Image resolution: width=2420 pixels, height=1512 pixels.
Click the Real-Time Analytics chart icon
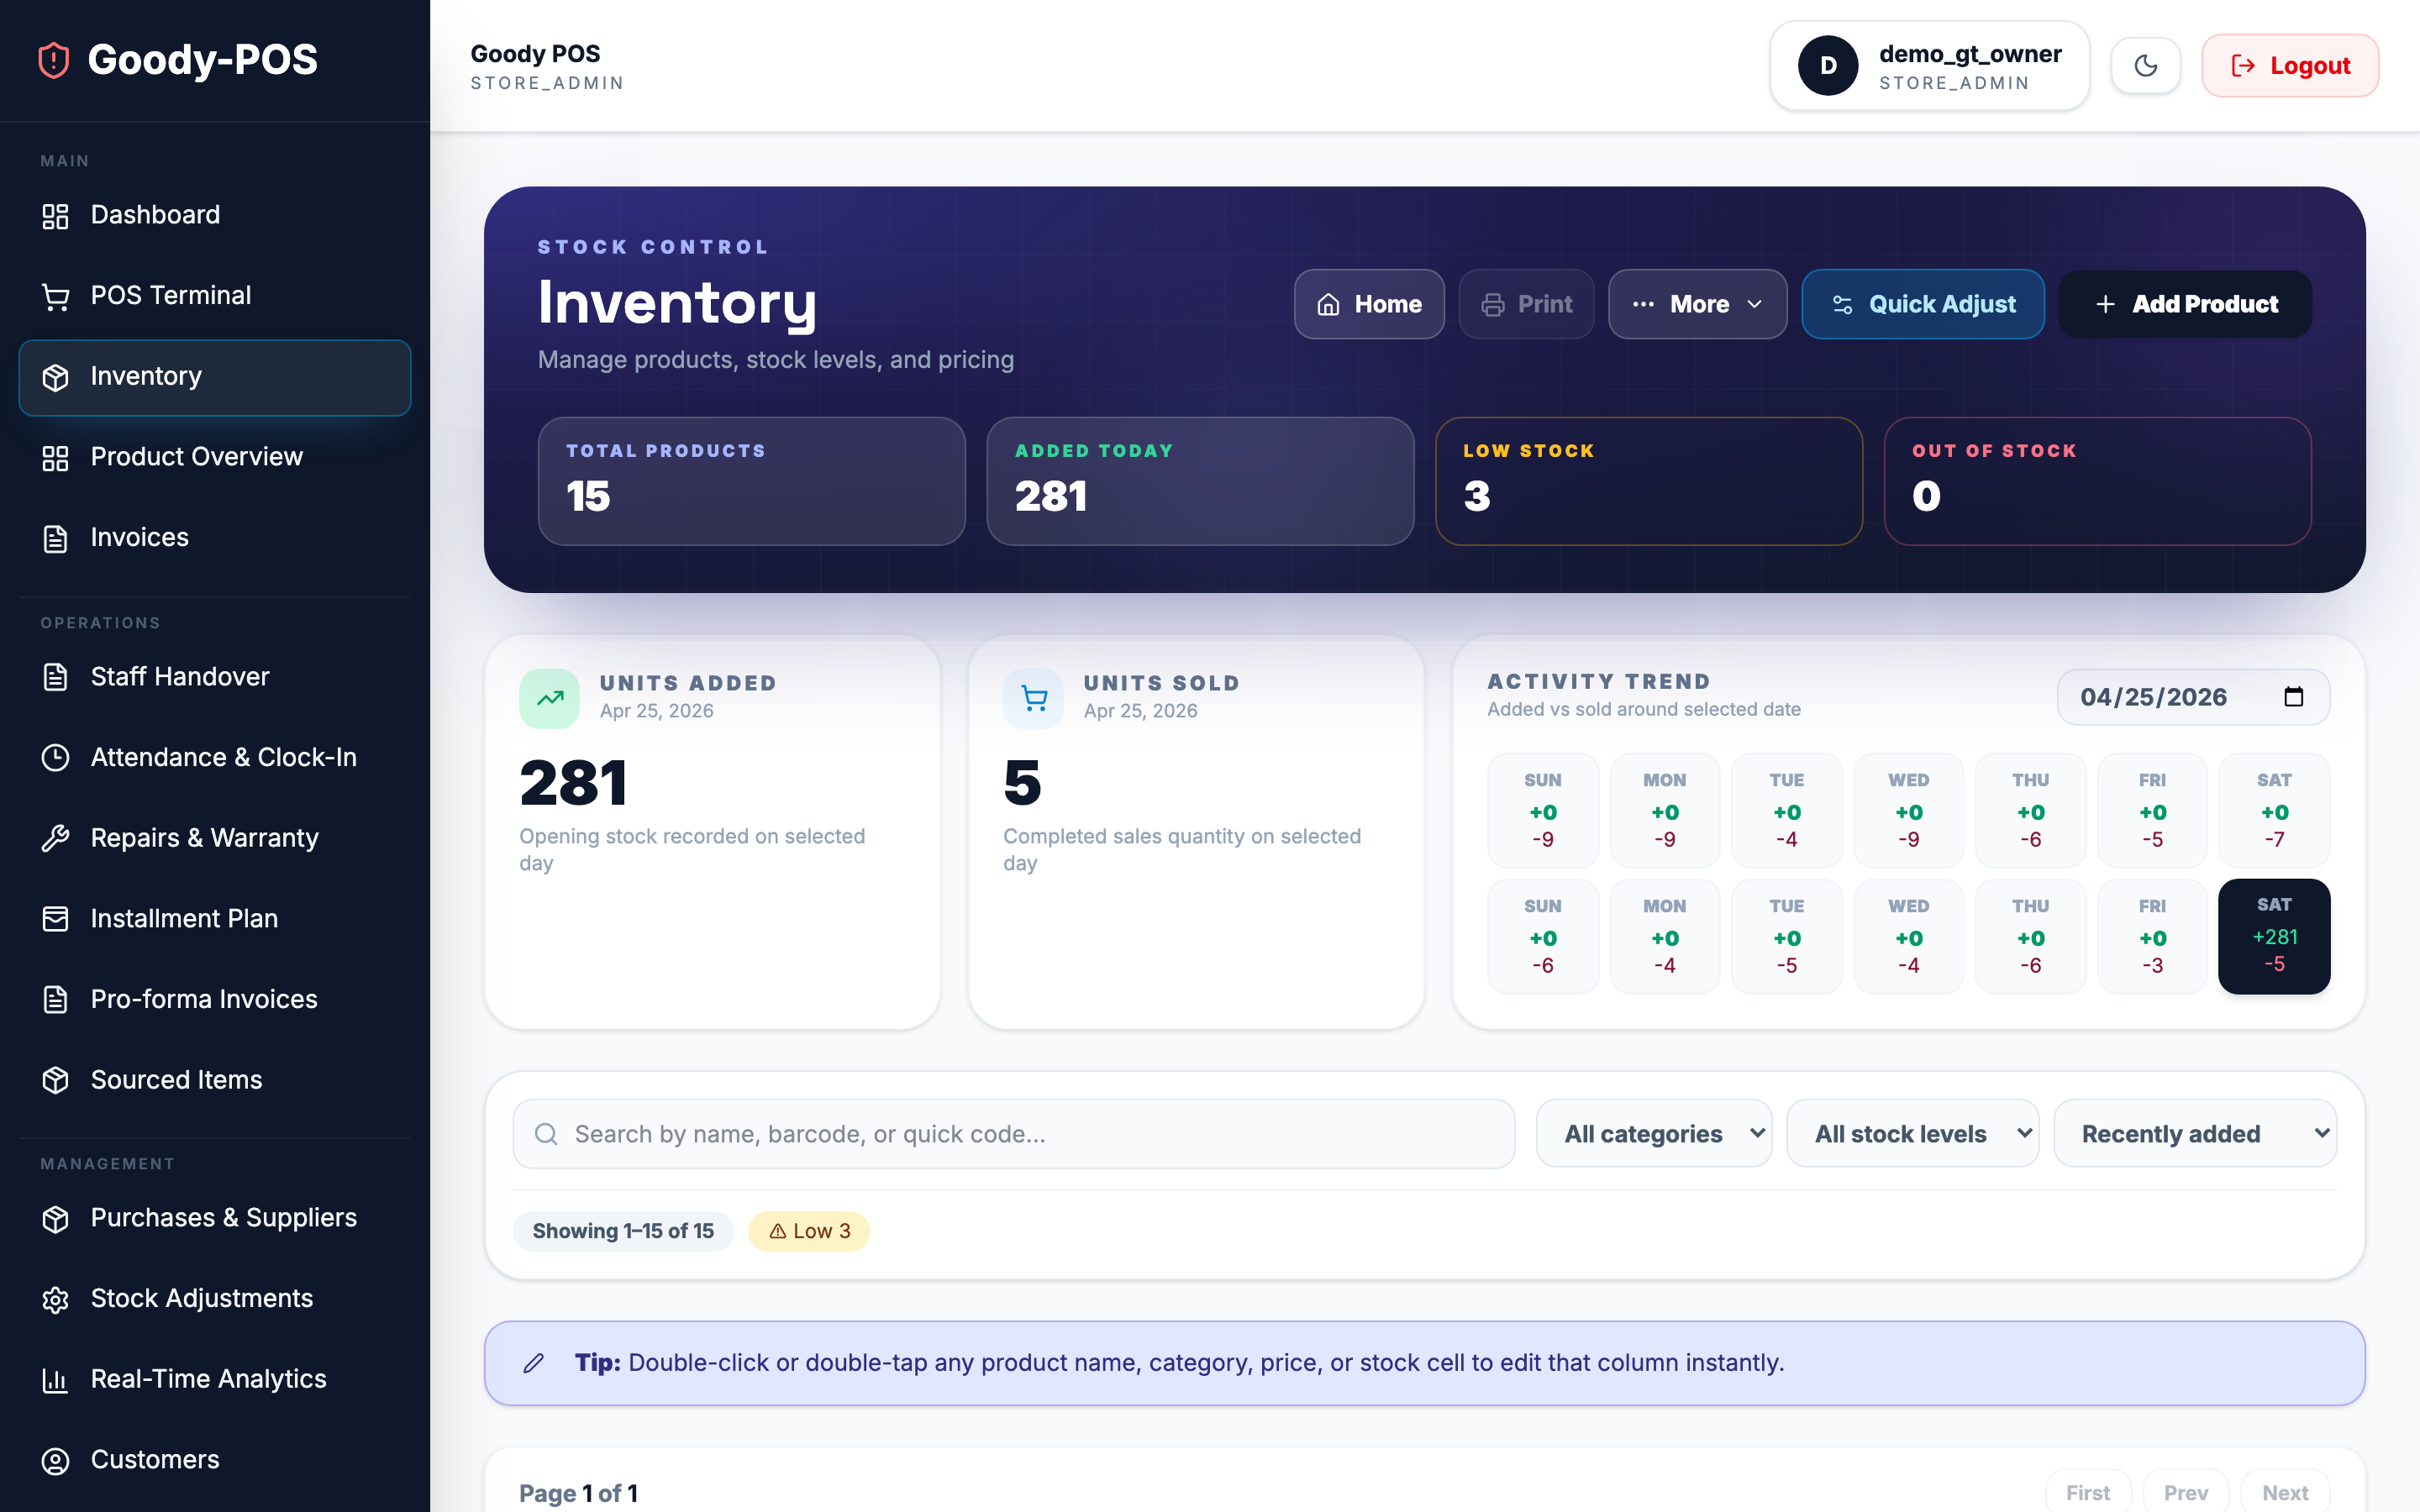[x=55, y=1379]
